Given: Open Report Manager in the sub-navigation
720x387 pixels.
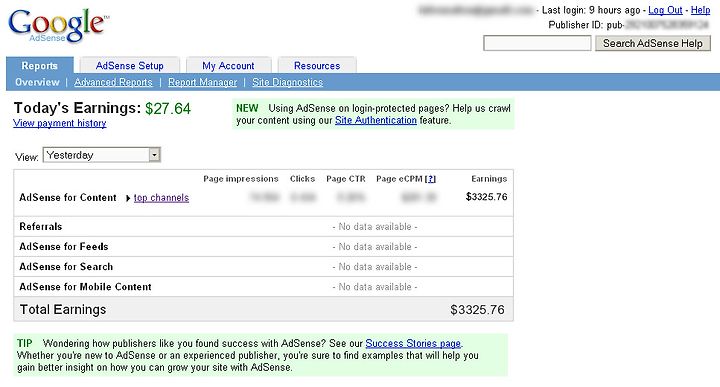Looking at the screenshot, I should [202, 82].
